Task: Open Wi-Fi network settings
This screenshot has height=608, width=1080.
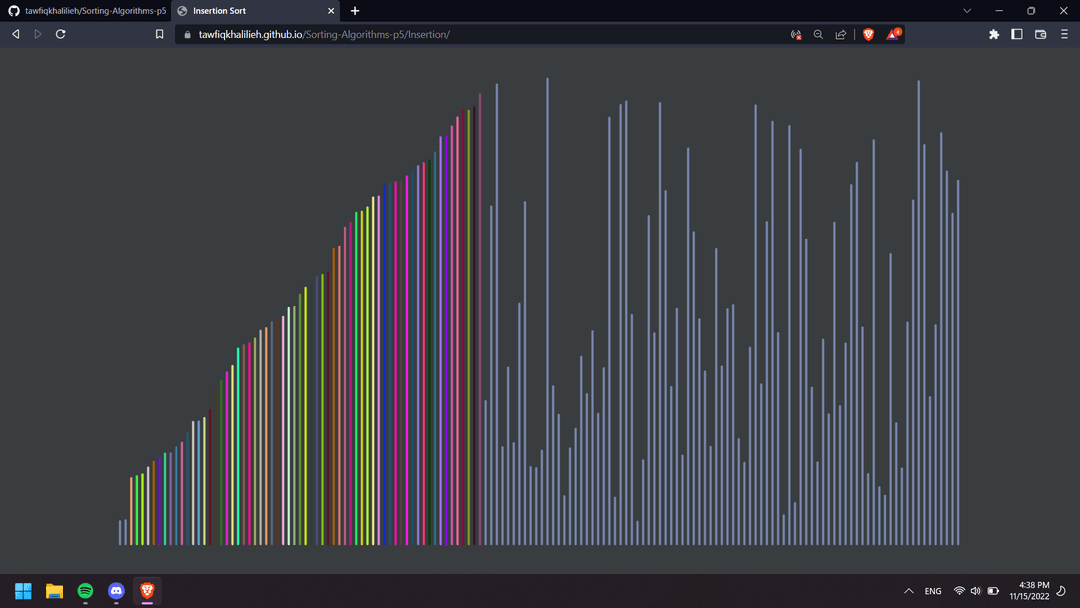Action: [x=959, y=591]
